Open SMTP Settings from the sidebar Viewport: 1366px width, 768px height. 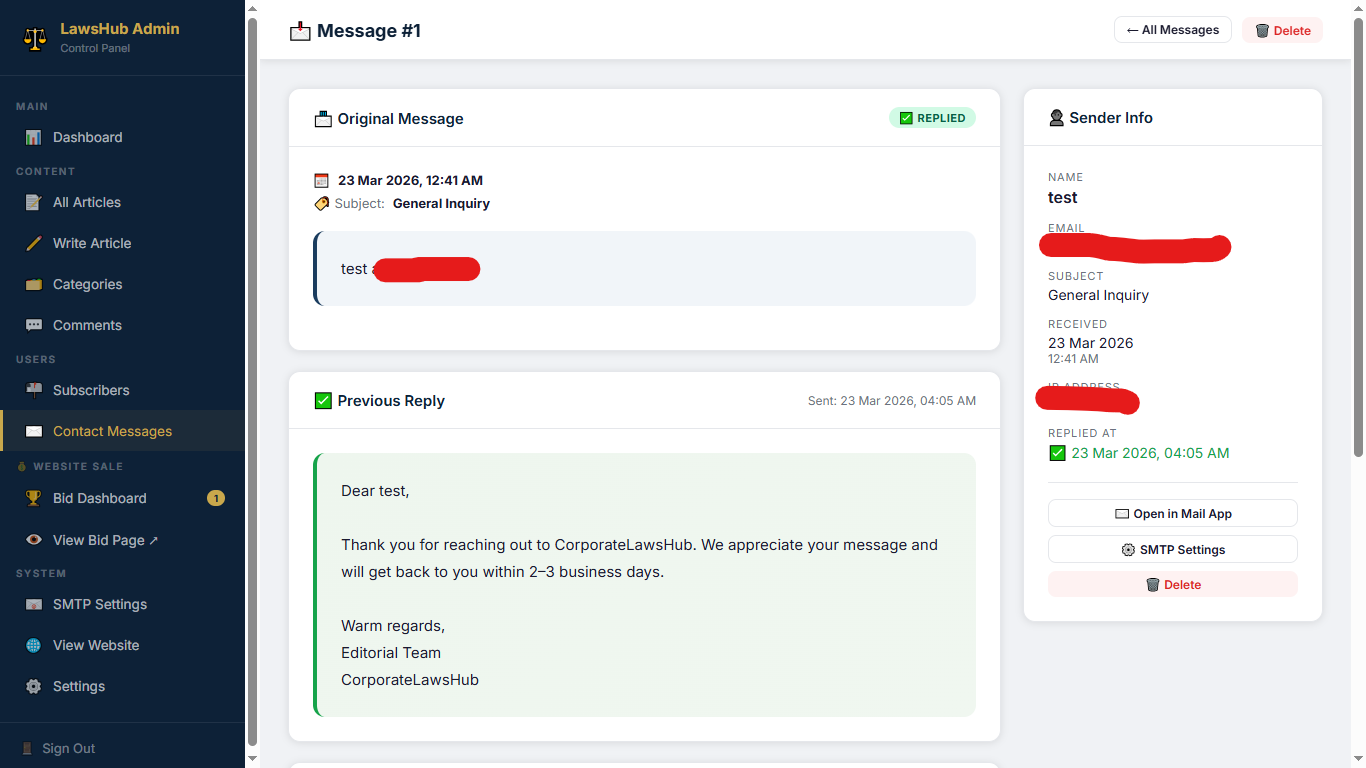pos(99,604)
